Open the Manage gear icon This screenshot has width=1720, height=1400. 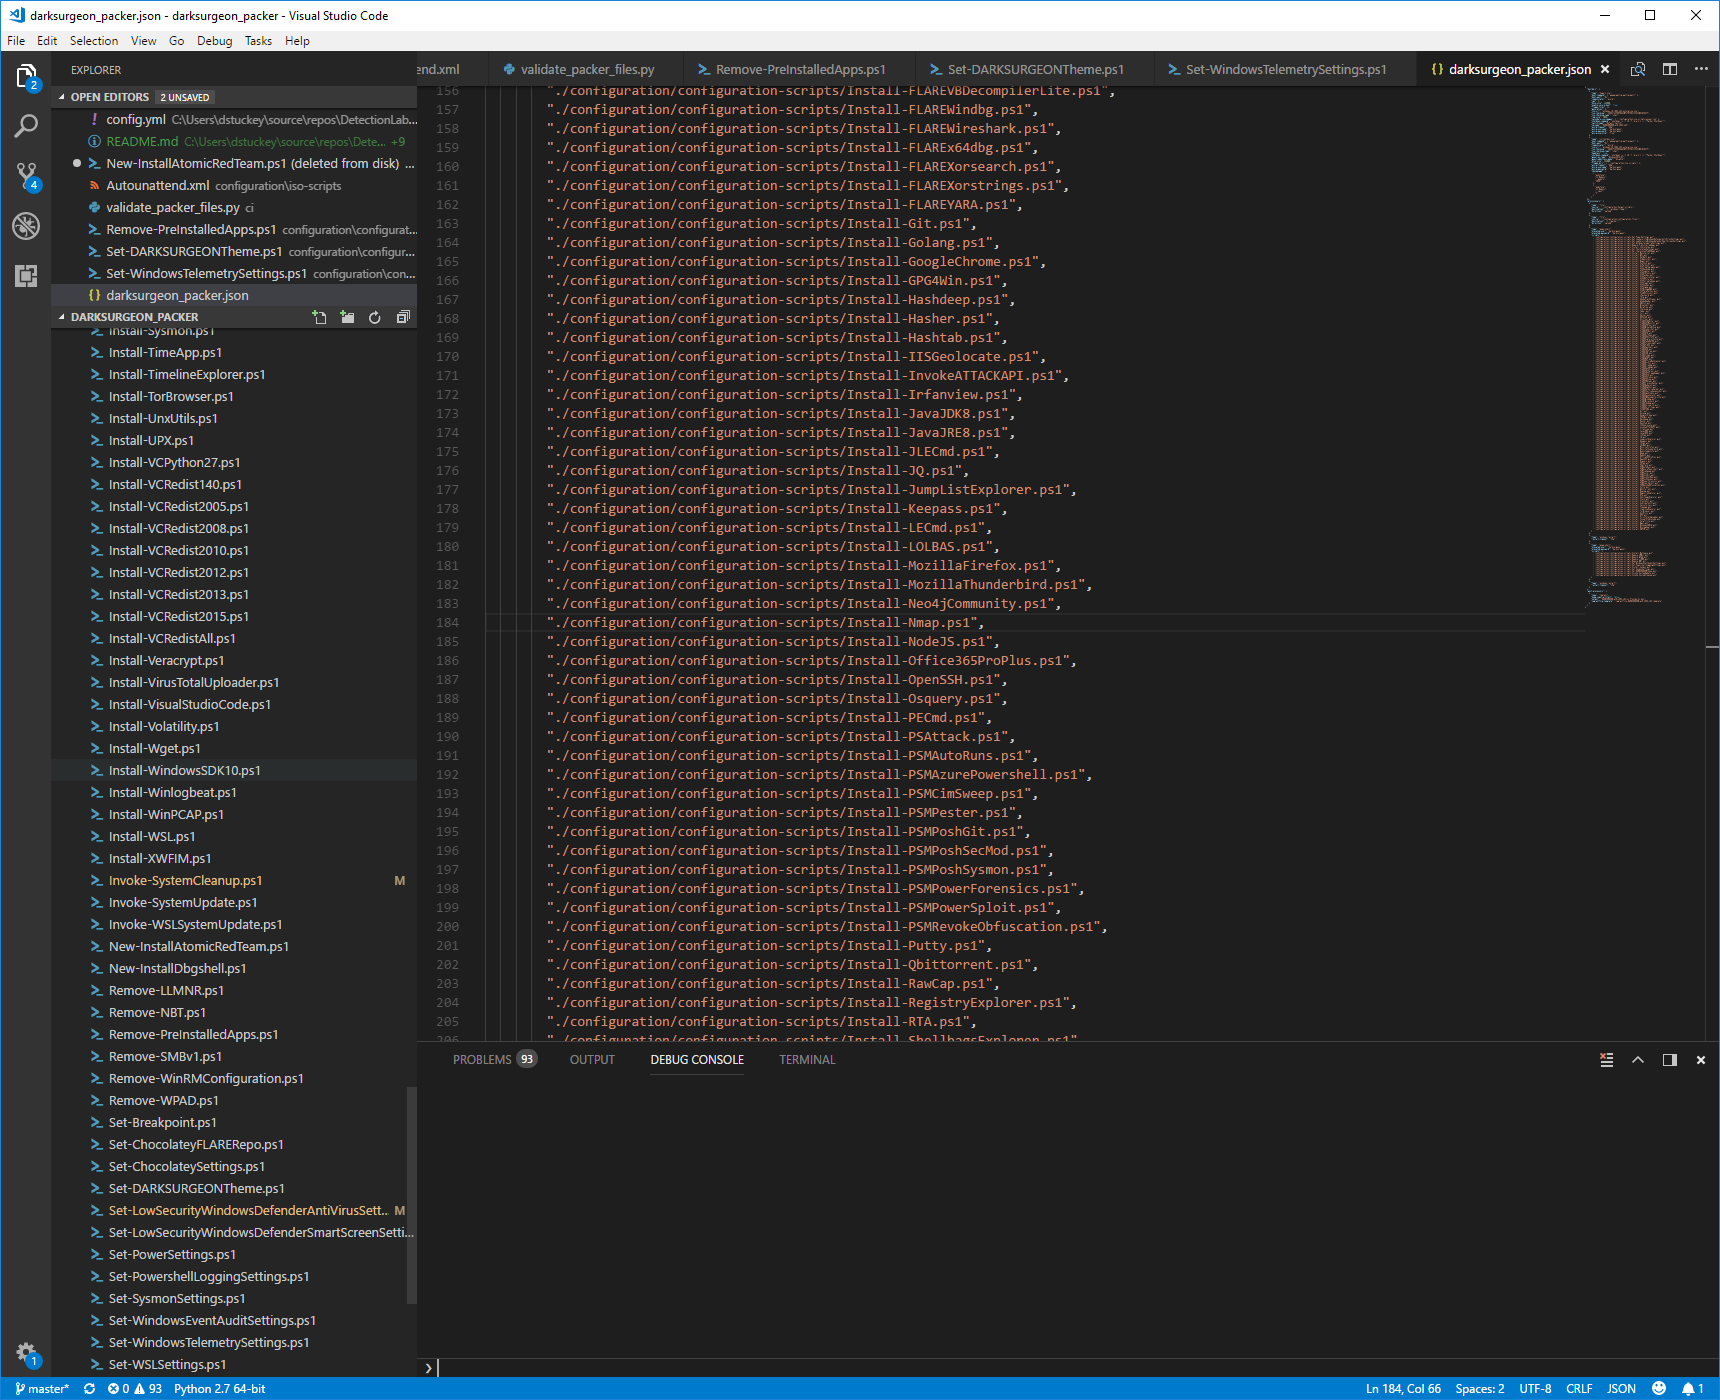pos(26,1352)
